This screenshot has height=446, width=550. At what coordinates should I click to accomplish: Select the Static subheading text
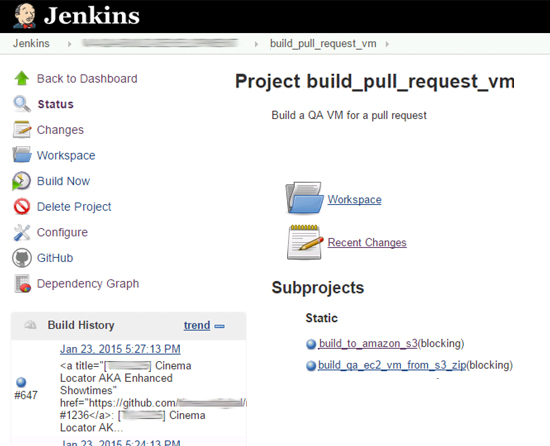click(321, 318)
